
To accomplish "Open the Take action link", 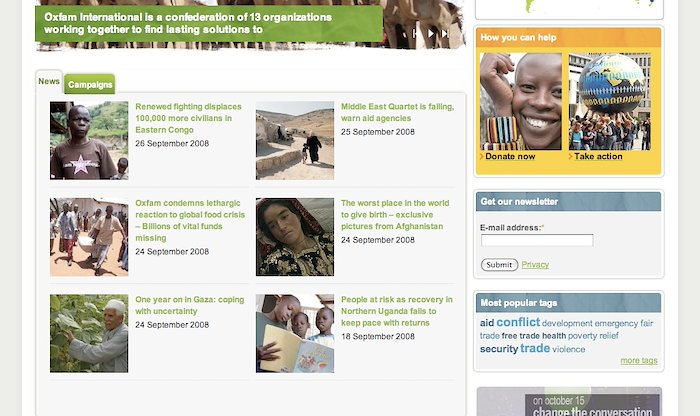I will (x=598, y=156).
